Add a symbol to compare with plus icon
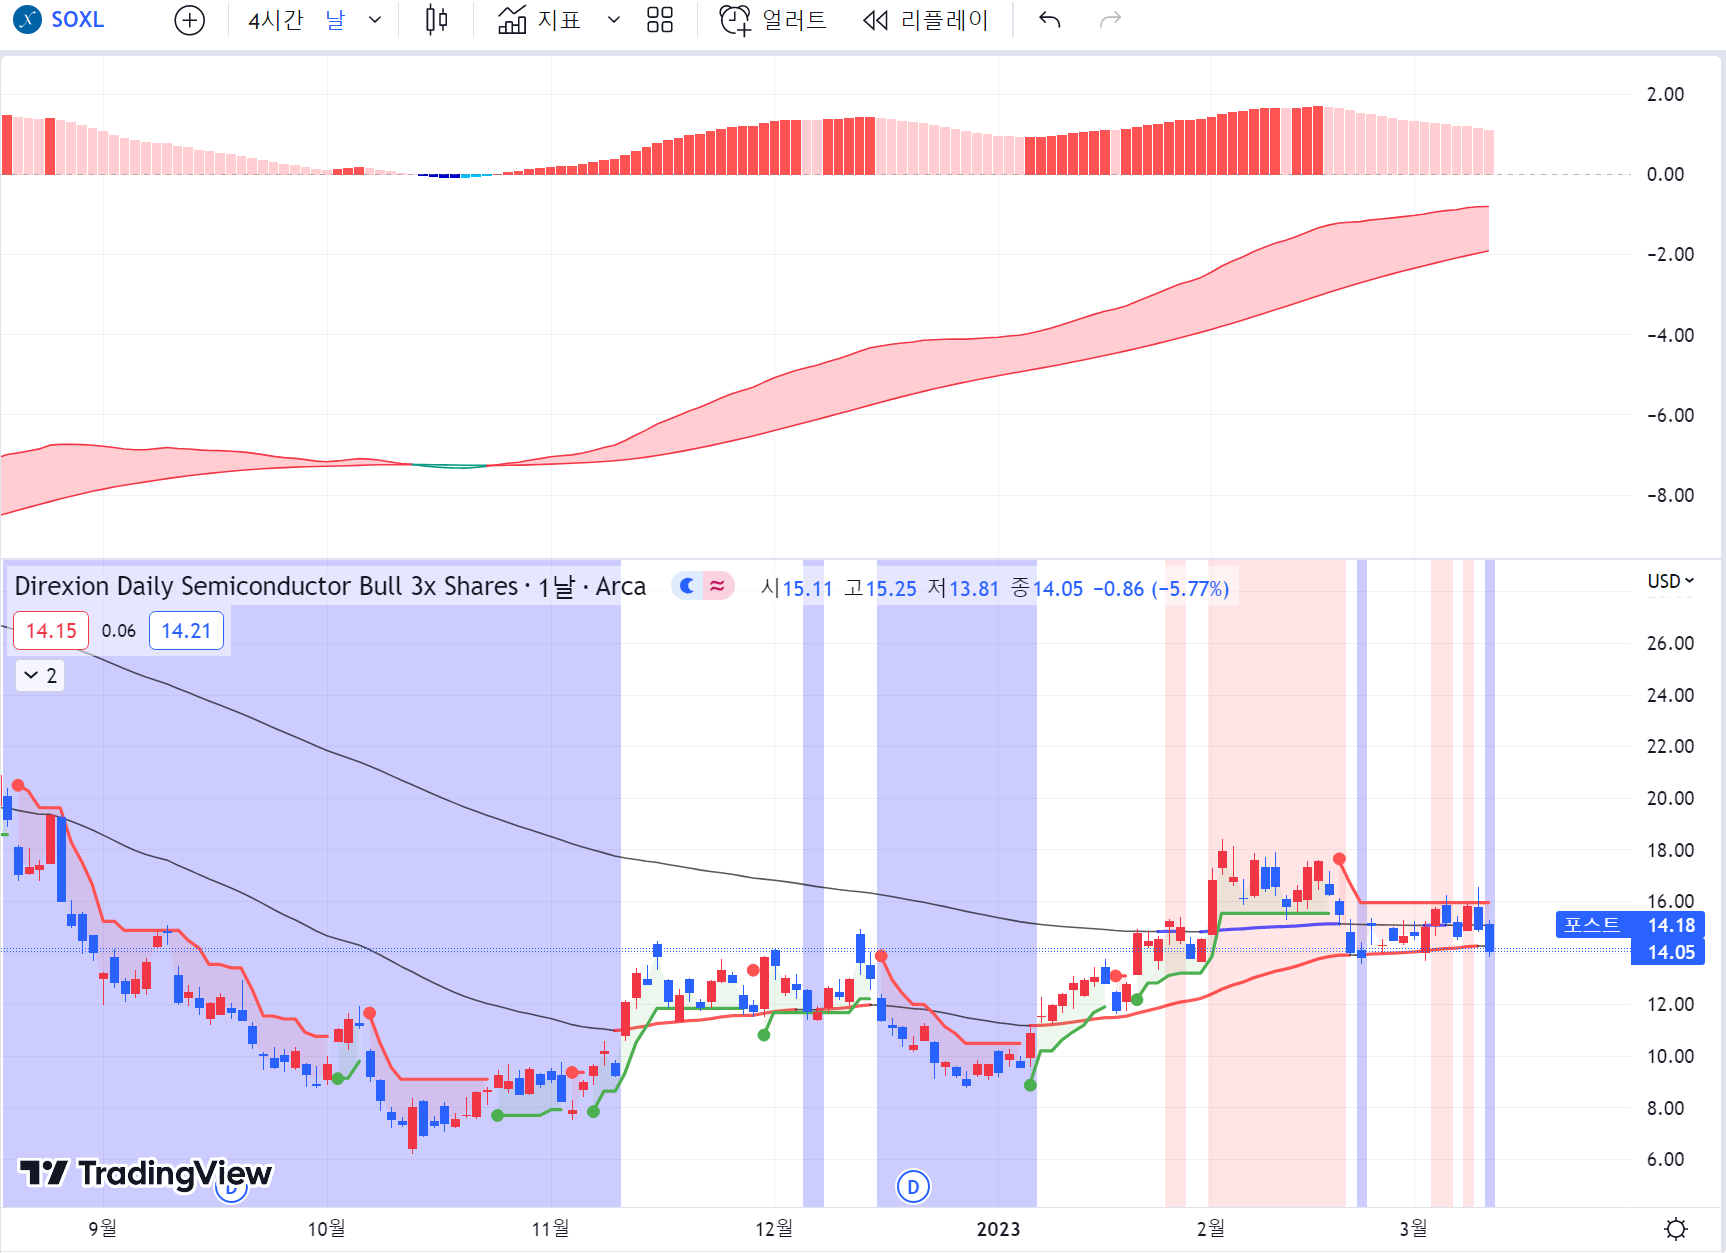Screen dimensions: 1726x1253 pos(189,20)
